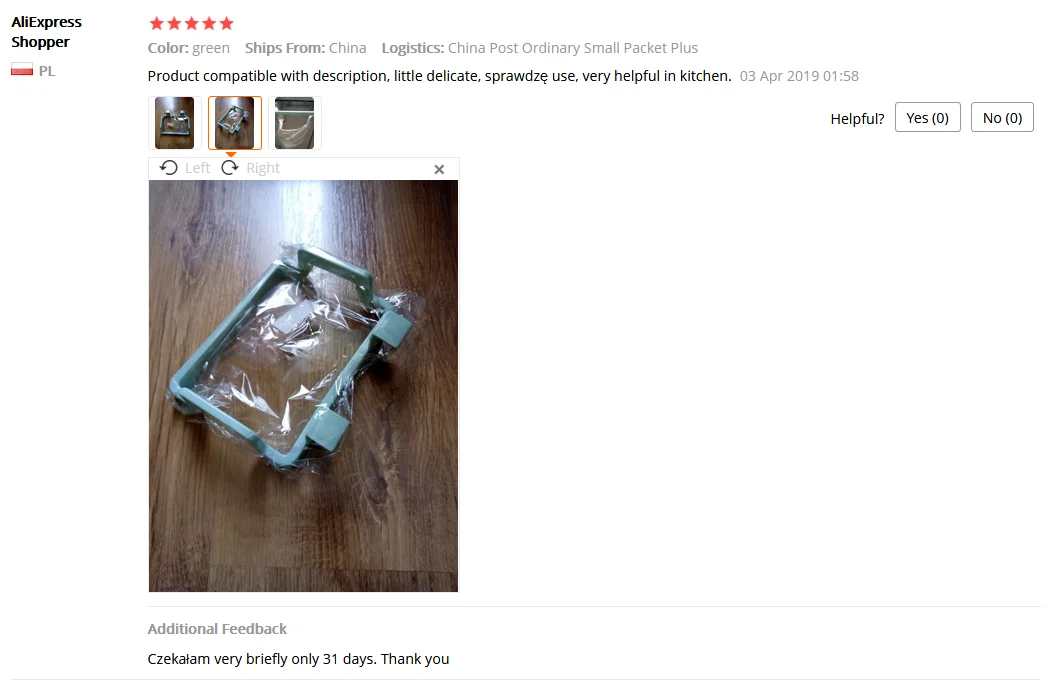Image resolution: width=1052 pixels, height=685 pixels.
Task: Click the 'Left' rotate label
Action: pos(197,168)
